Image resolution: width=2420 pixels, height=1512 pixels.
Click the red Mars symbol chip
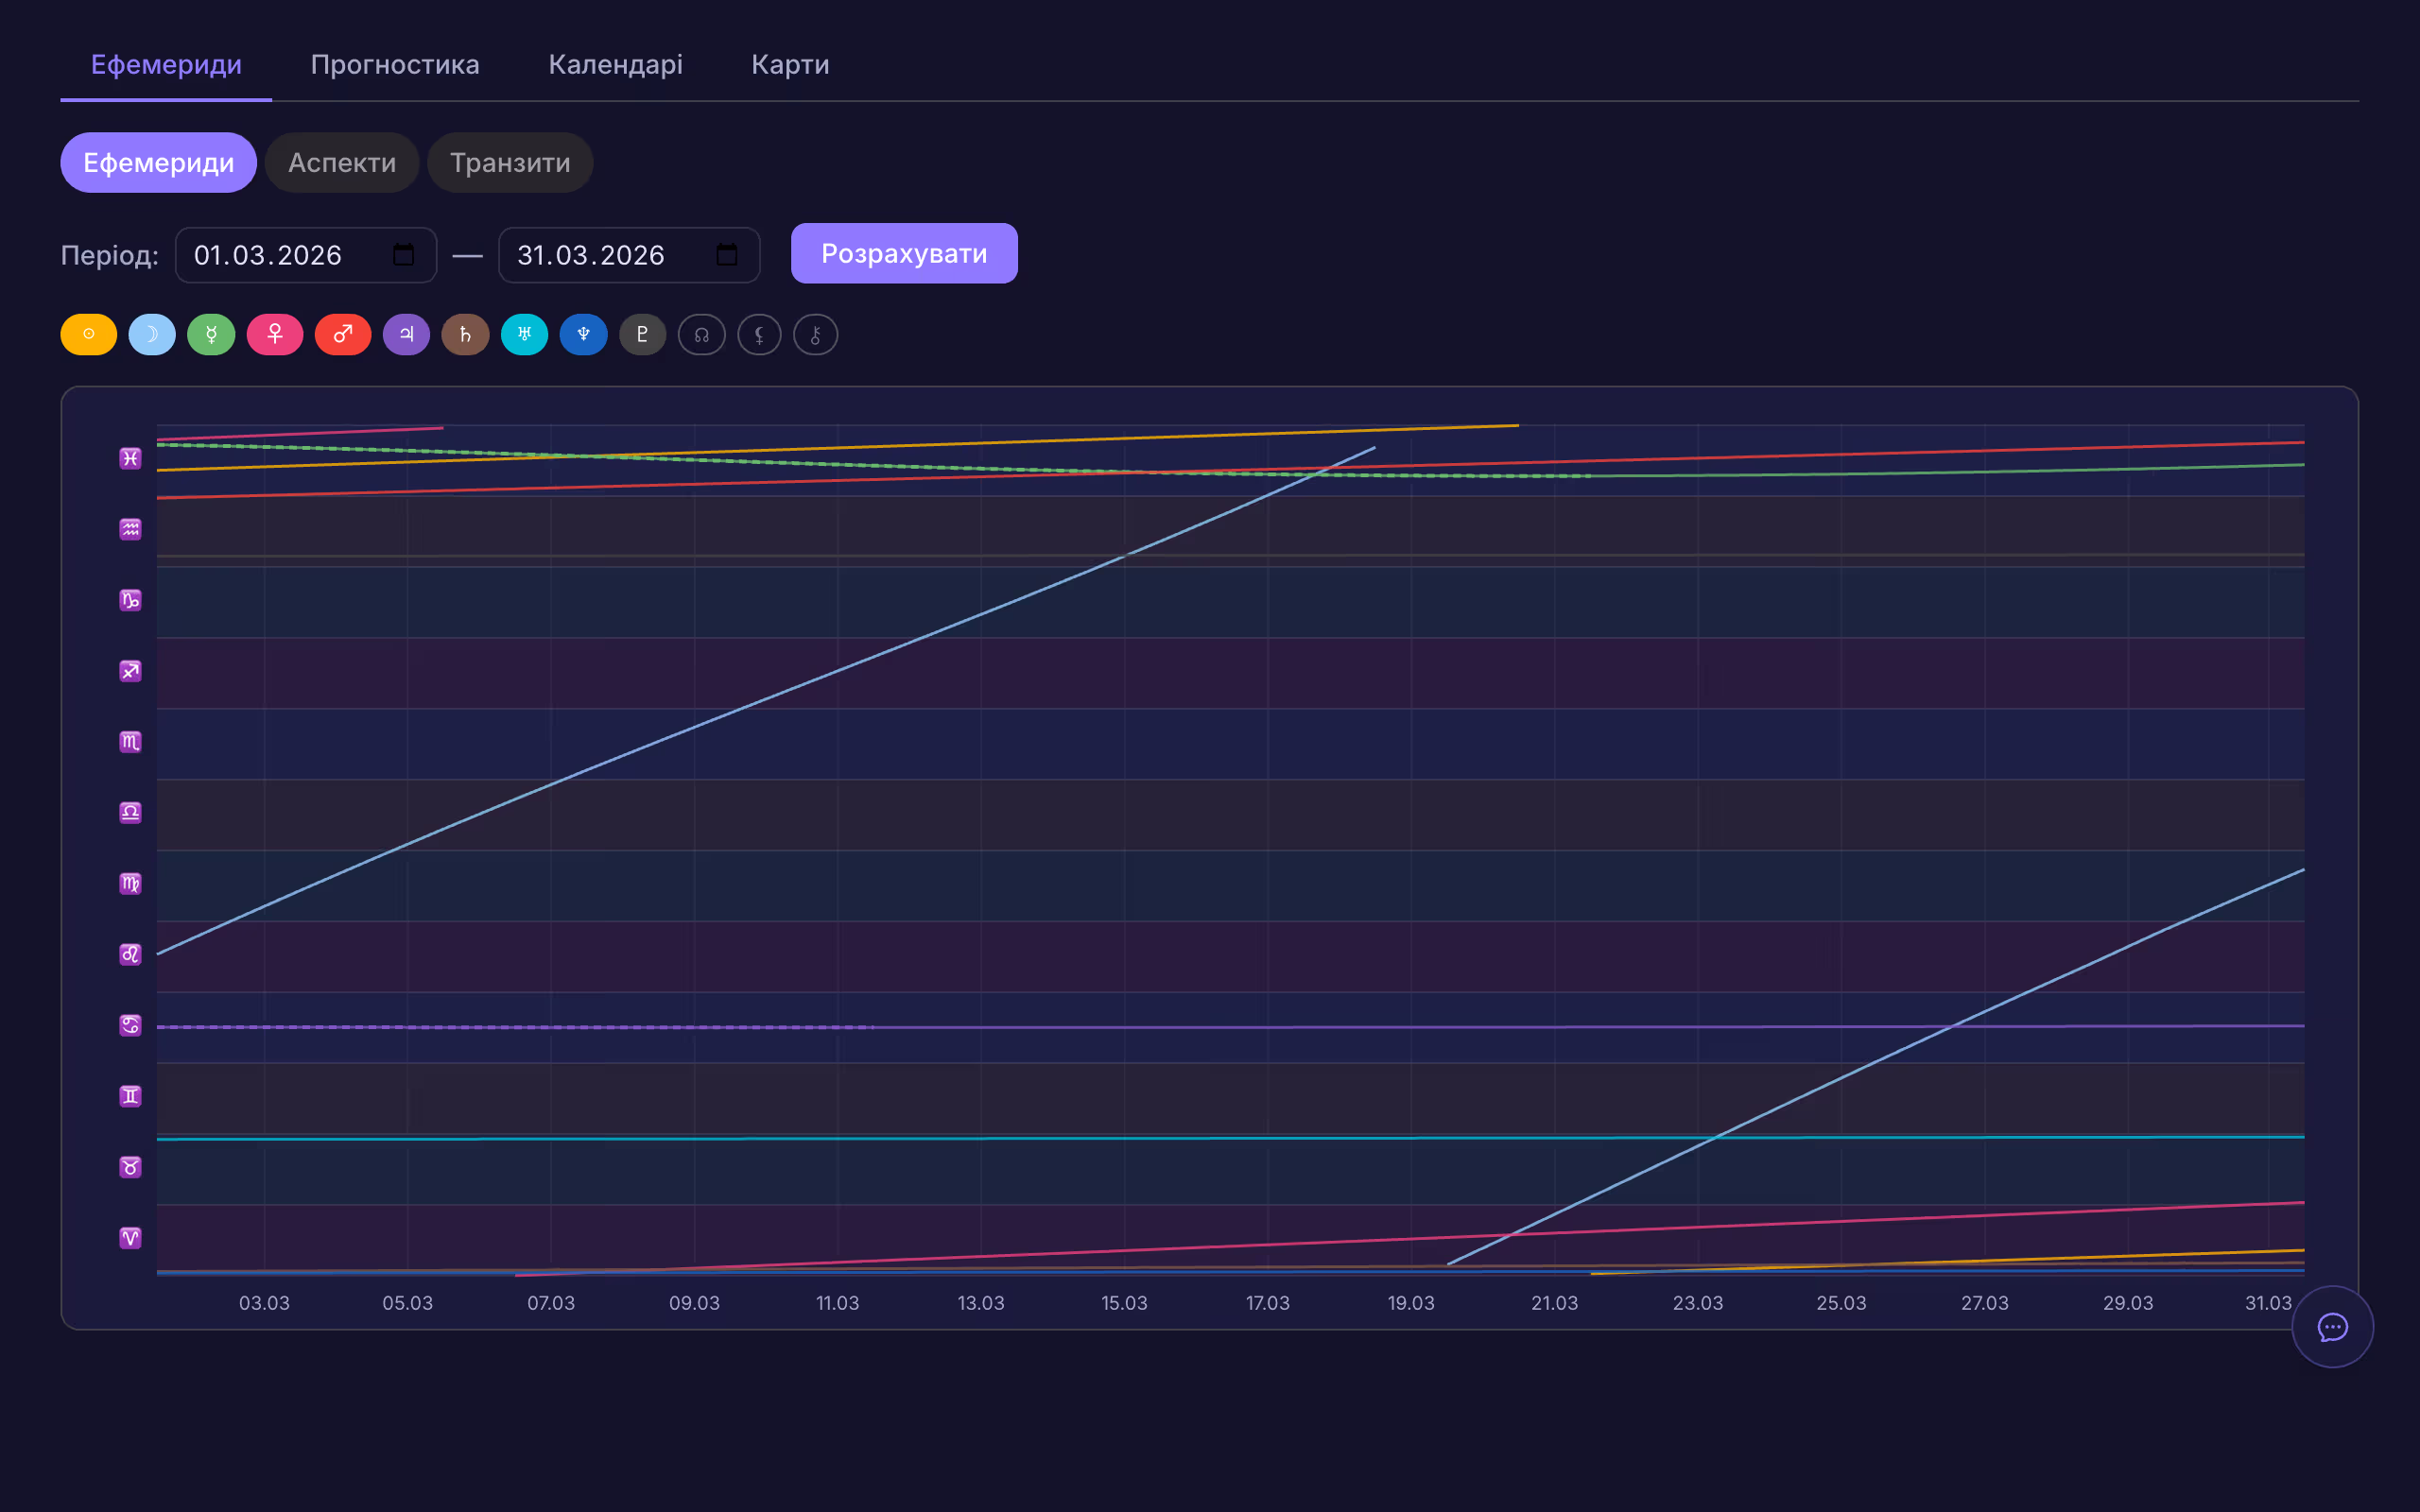point(343,334)
